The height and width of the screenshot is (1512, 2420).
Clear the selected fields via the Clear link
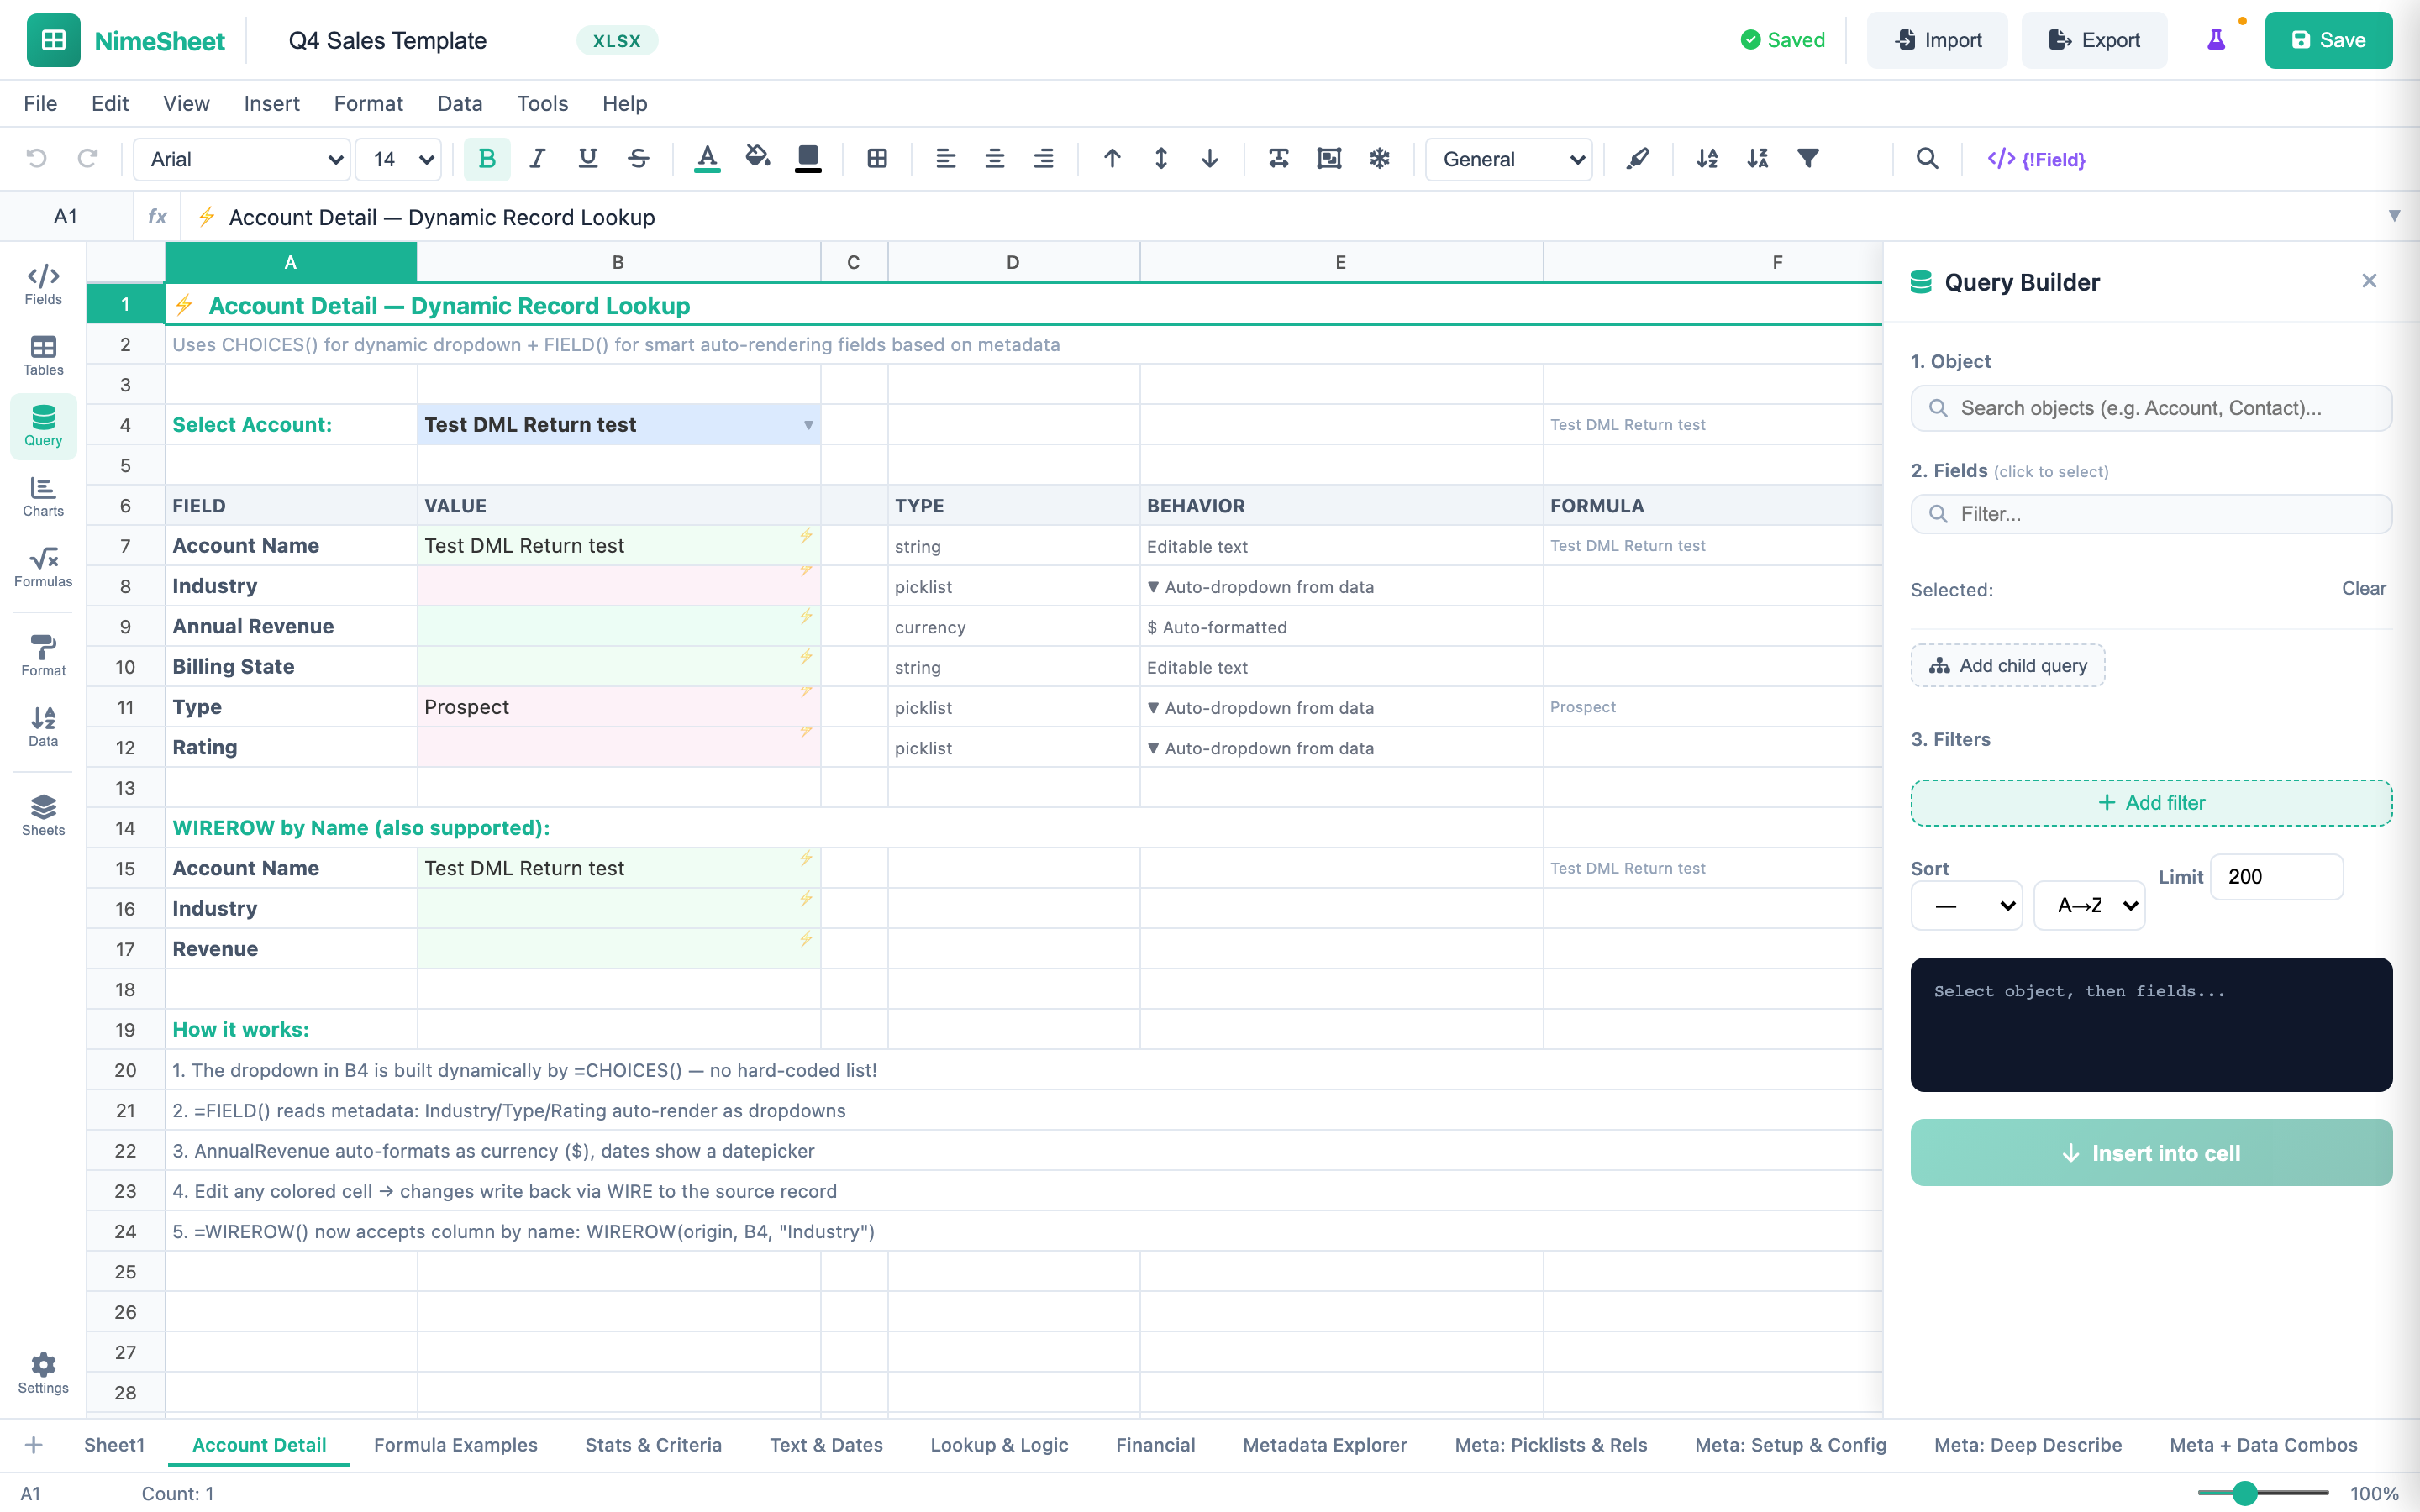(x=2363, y=589)
